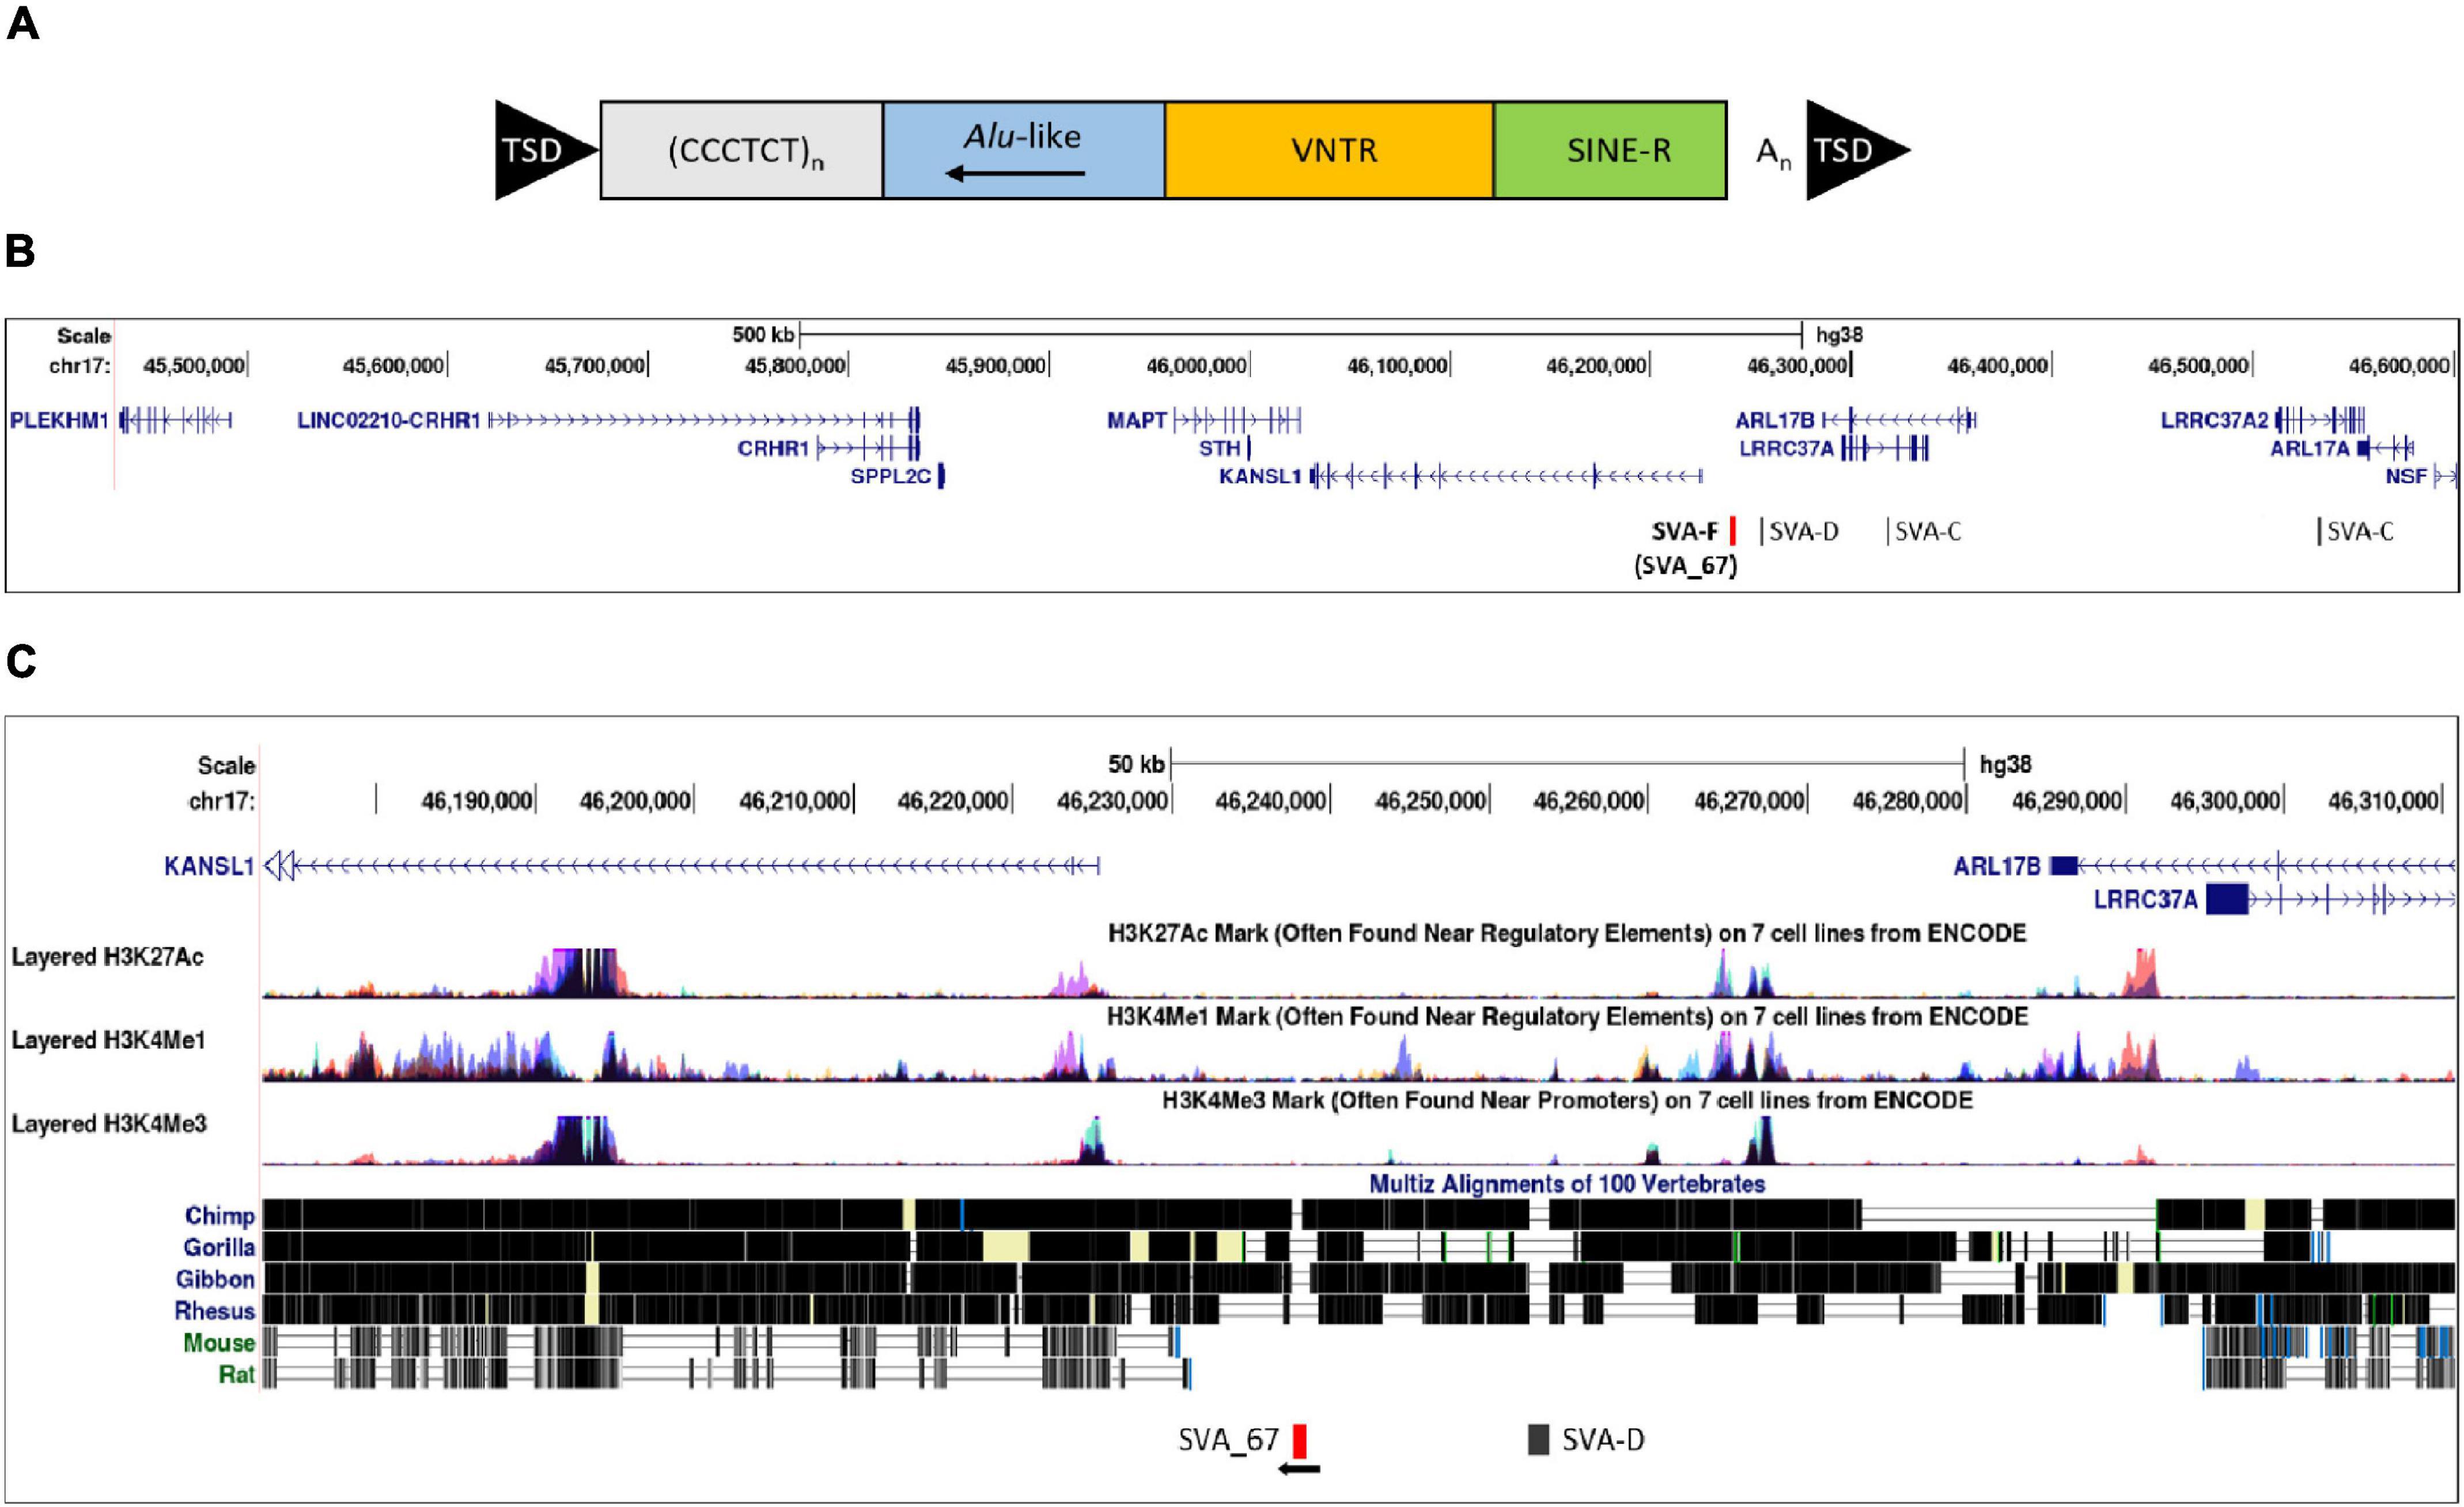Click the SVA-D label in panel B
2464x1507 pixels.
1804,531
